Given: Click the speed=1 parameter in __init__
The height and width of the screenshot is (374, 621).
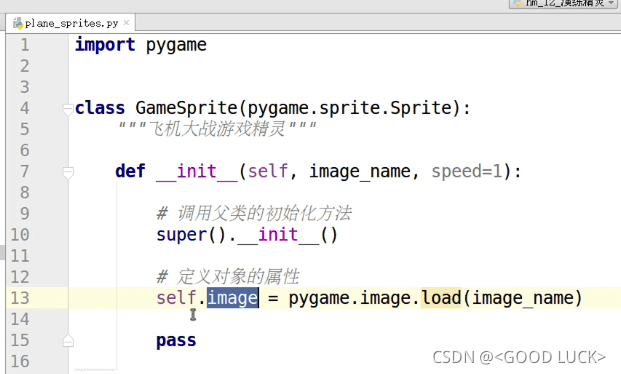Looking at the screenshot, I should point(467,172).
